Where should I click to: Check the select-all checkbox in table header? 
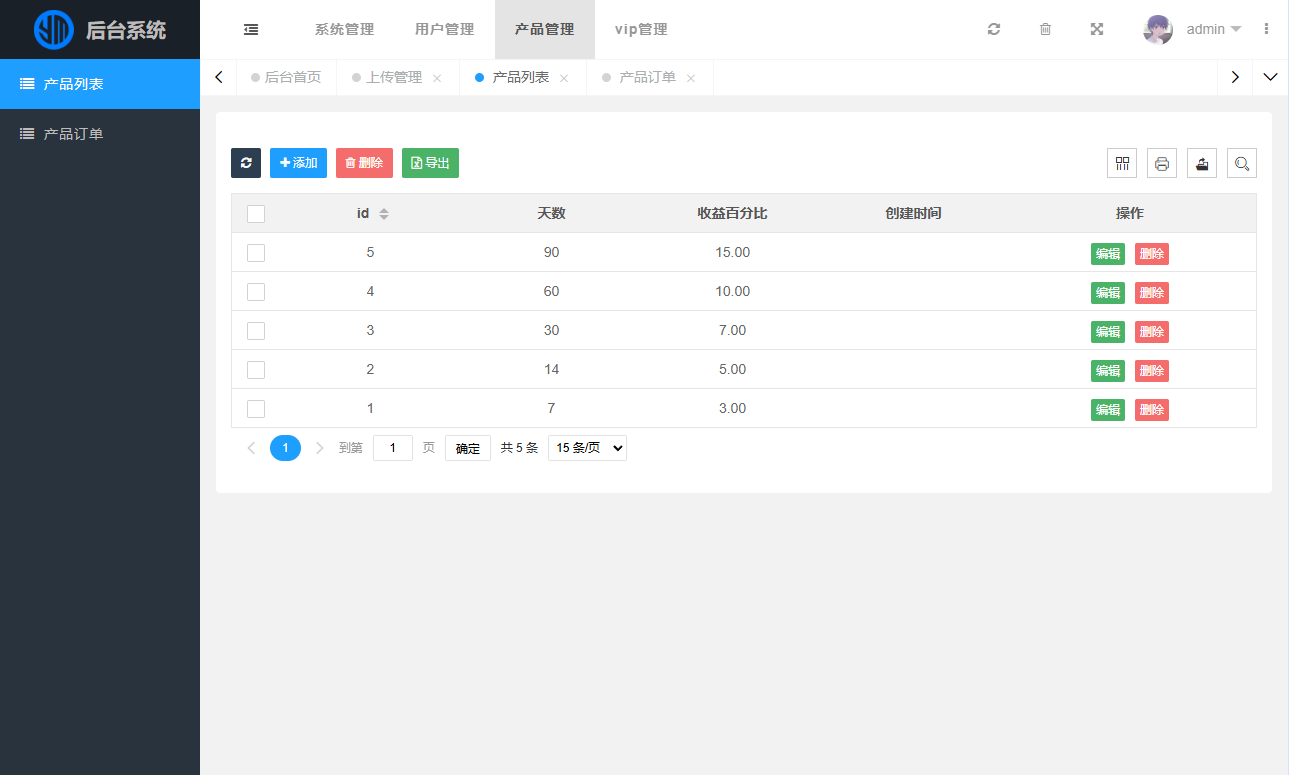click(256, 214)
